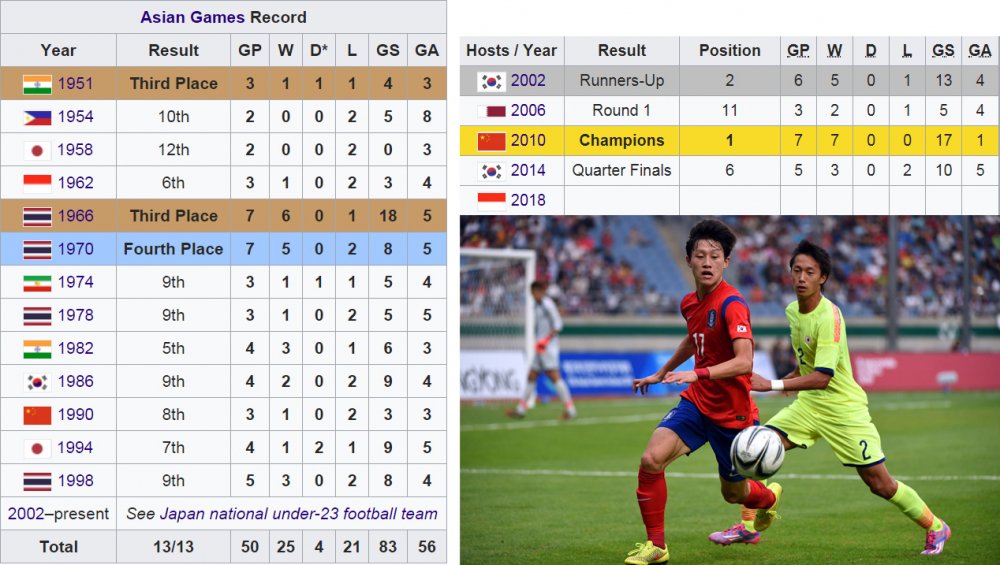Image resolution: width=1000 pixels, height=565 pixels.
Task: Click the Philippines flag icon beside 1954
Action: (x=37, y=117)
